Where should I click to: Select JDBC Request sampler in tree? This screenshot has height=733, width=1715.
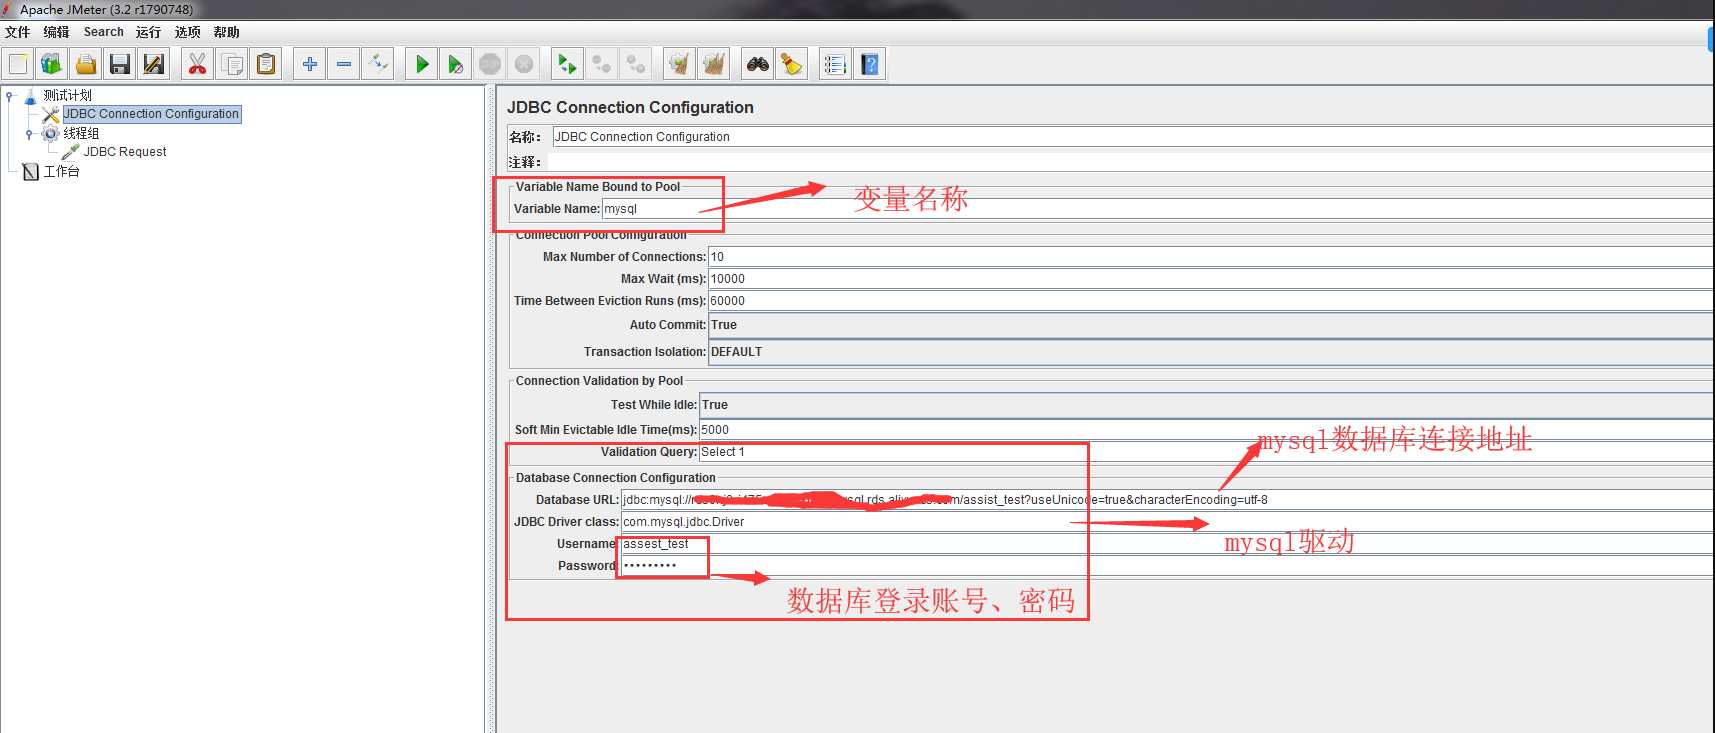click(x=125, y=152)
